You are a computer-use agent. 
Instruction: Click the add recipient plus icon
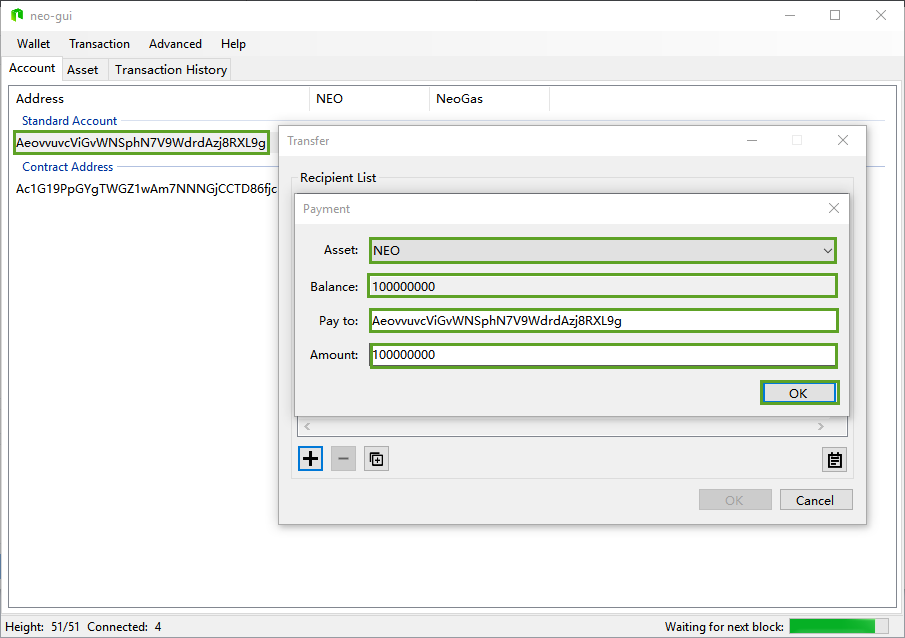[x=311, y=459]
